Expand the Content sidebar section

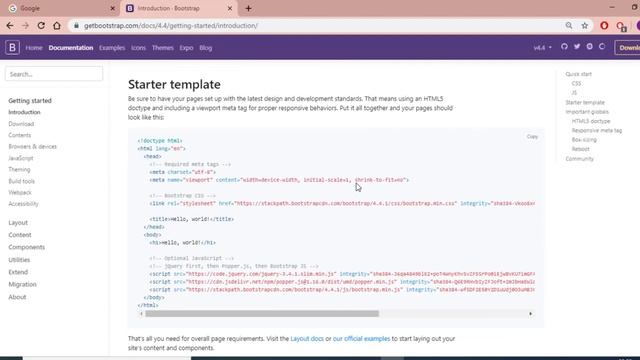pyautogui.click(x=20, y=235)
